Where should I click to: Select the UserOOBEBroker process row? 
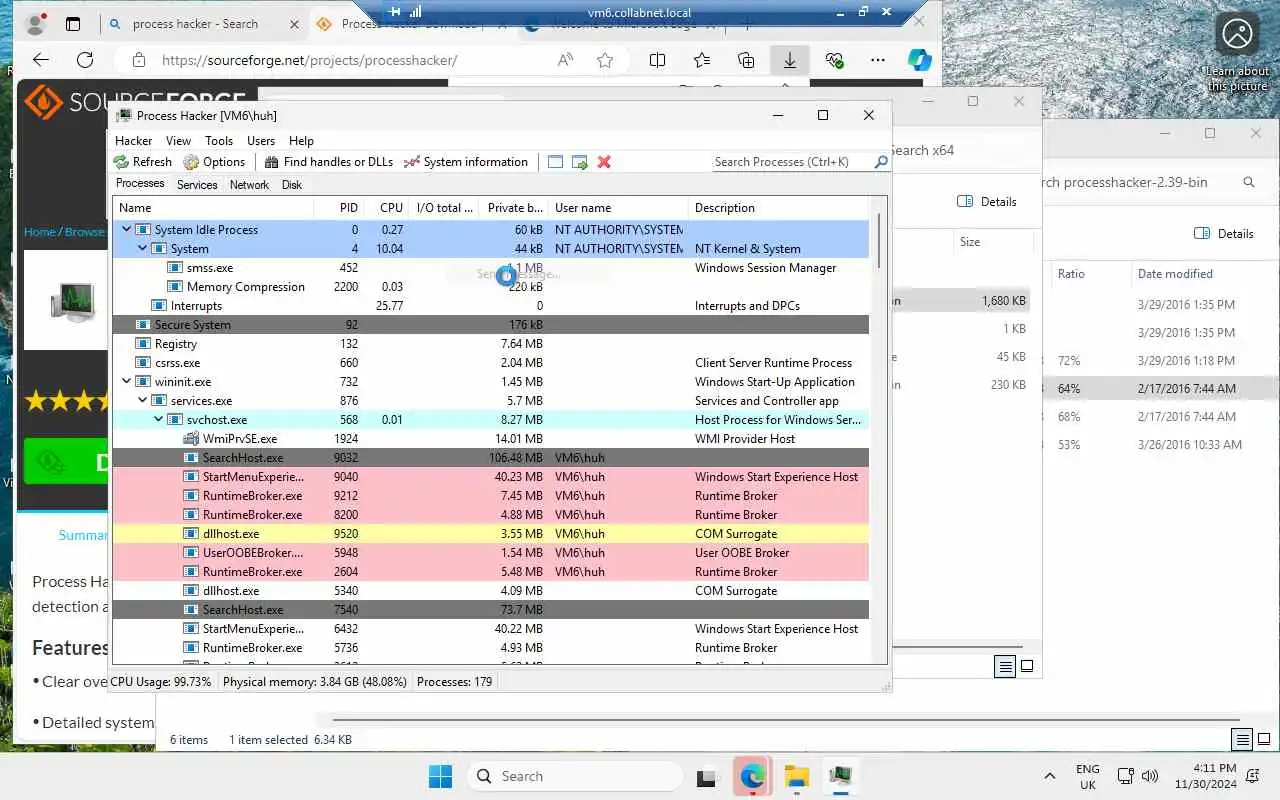(490, 553)
